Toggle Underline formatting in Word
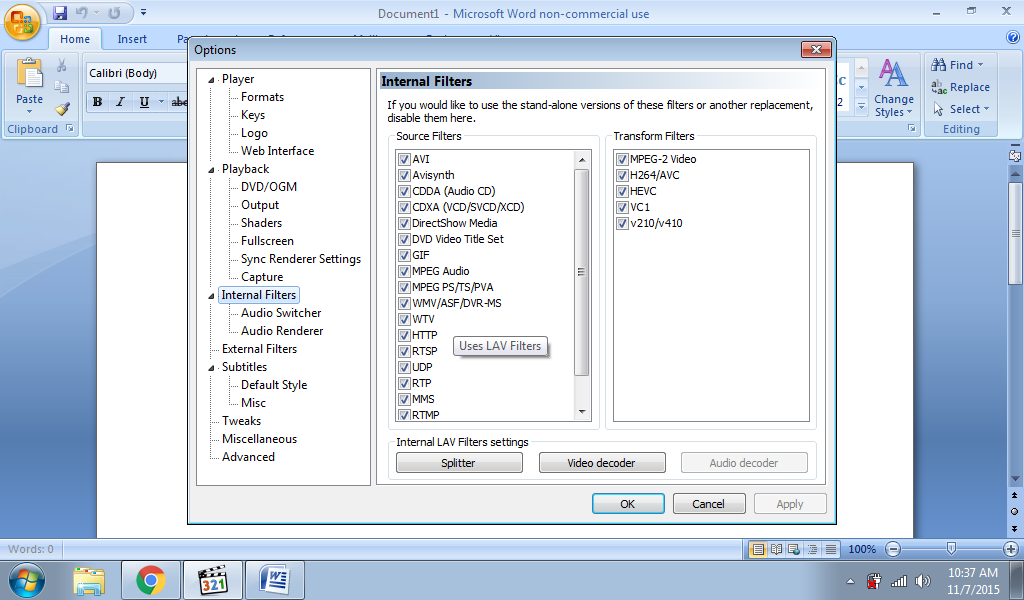 point(144,102)
